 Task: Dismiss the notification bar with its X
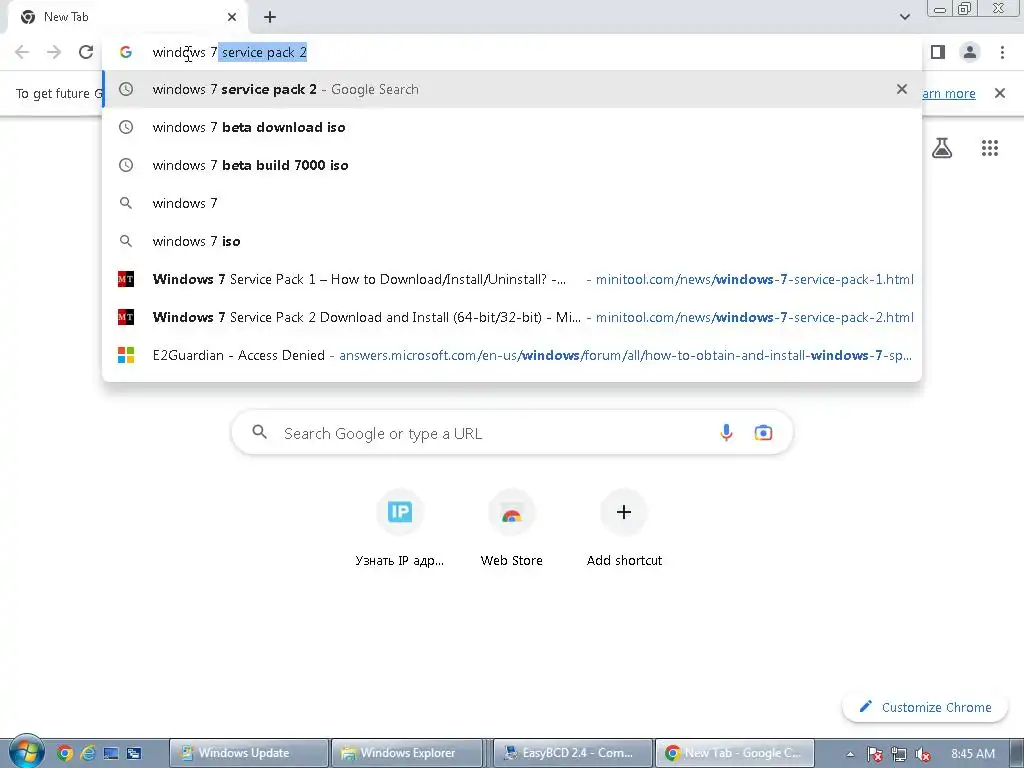coord(1000,93)
